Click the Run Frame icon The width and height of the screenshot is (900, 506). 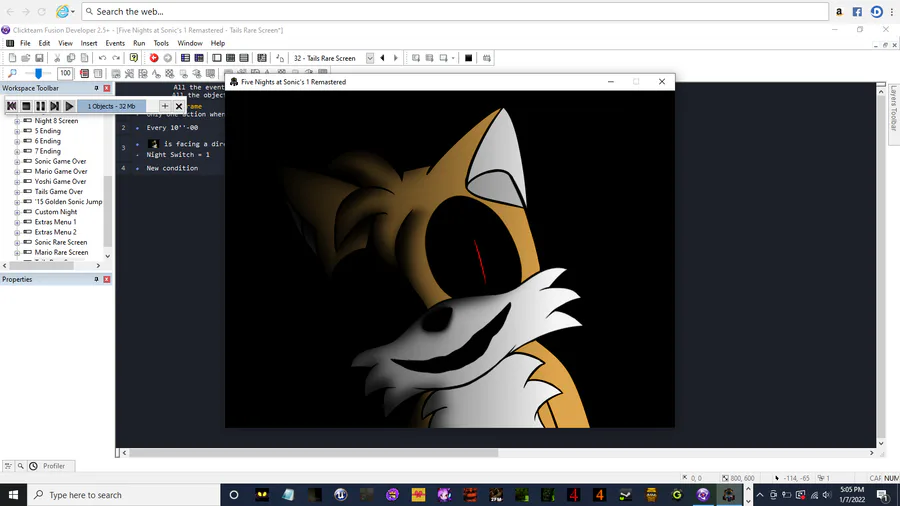click(x=443, y=58)
